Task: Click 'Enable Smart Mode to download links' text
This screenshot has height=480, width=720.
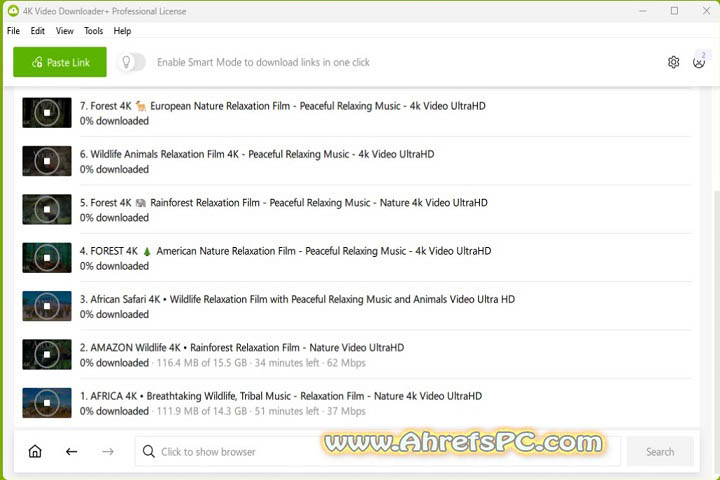Action: click(x=263, y=62)
